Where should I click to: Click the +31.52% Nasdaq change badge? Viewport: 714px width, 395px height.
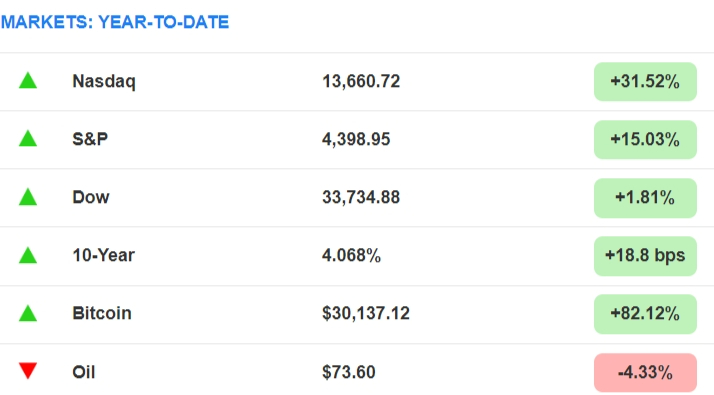coord(645,82)
